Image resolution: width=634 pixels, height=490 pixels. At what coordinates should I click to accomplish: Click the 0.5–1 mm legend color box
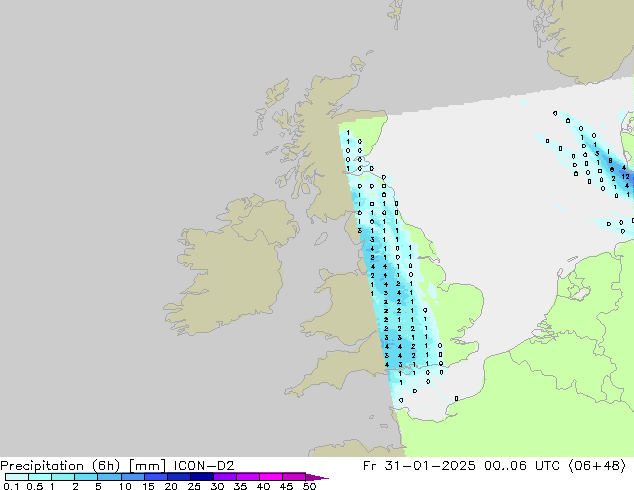pos(40,477)
